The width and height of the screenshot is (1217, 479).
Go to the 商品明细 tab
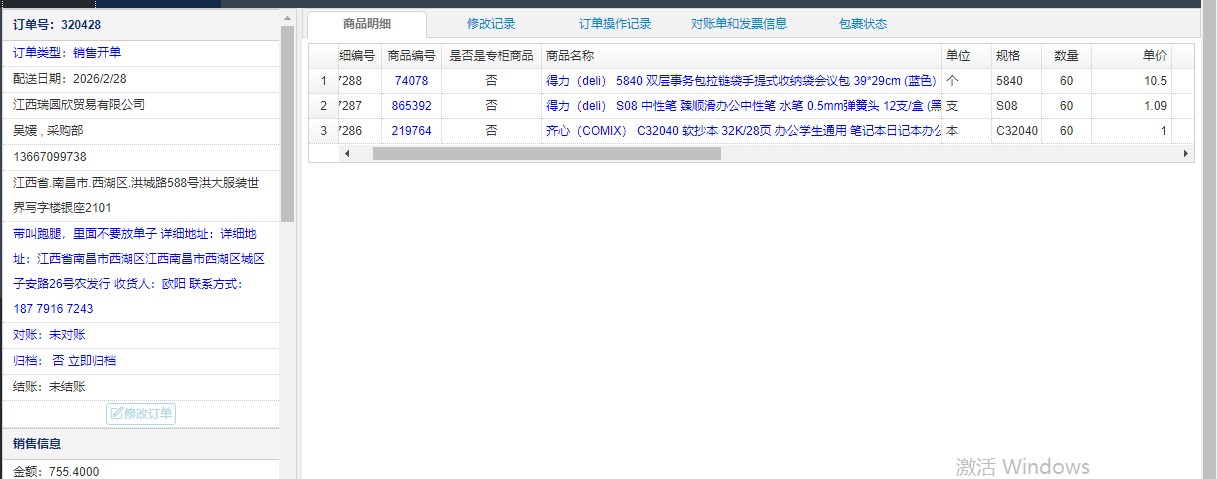click(x=367, y=24)
